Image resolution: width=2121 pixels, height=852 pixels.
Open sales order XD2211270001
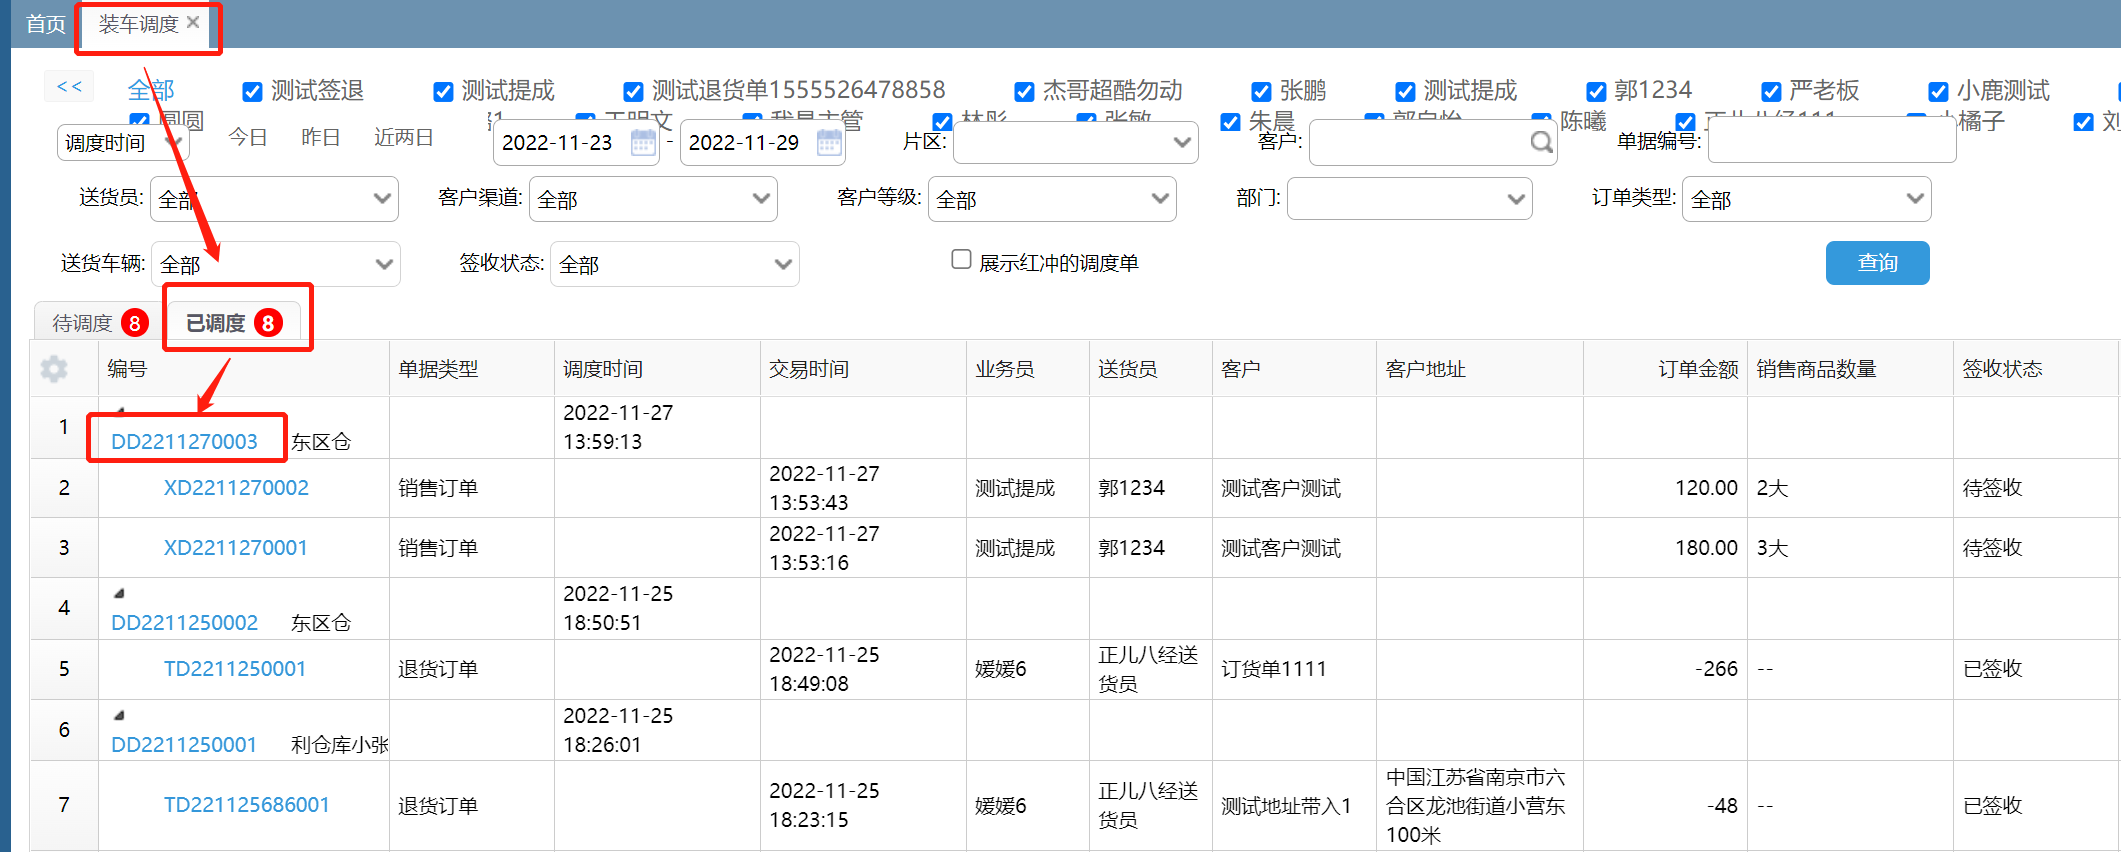tap(236, 548)
